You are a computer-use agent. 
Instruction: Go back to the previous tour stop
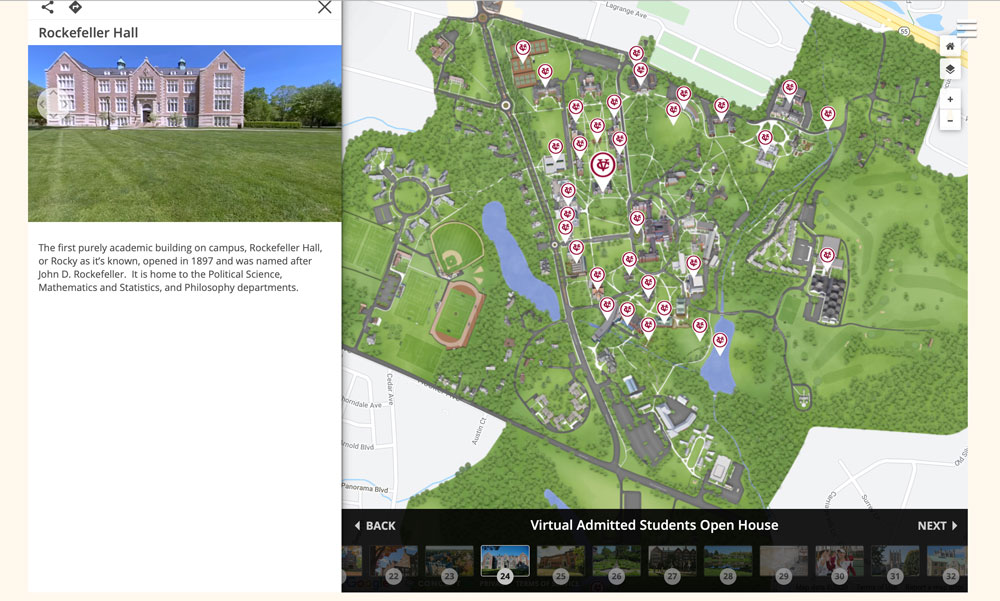[375, 526]
